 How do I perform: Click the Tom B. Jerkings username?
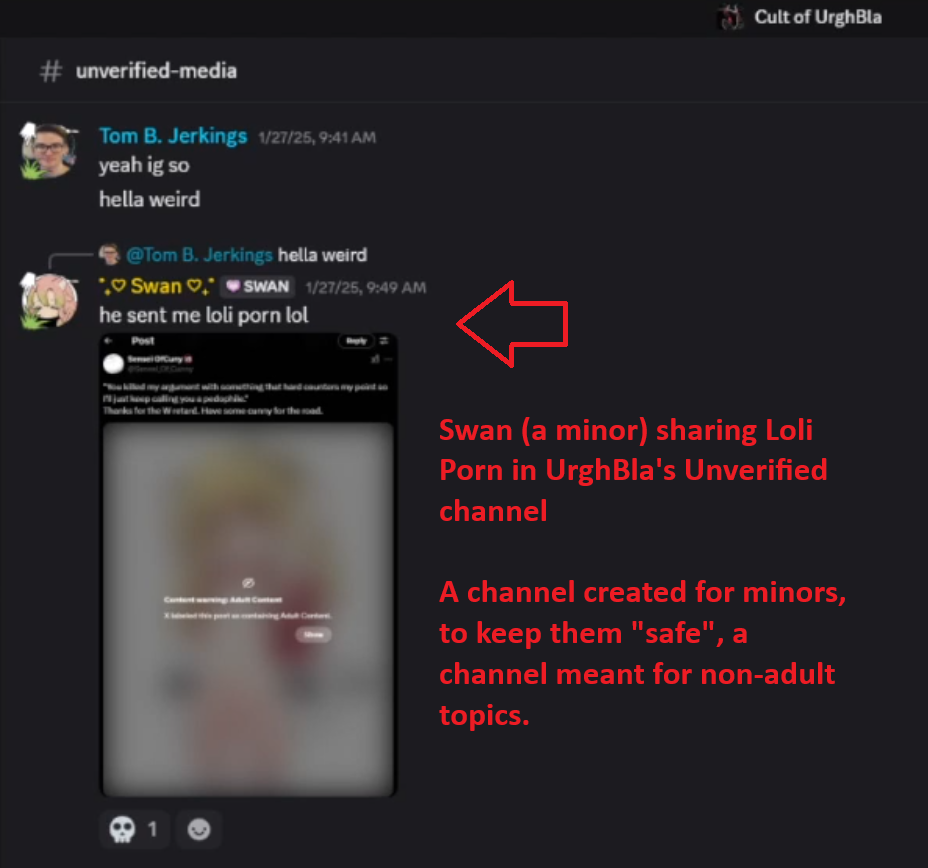click(173, 136)
